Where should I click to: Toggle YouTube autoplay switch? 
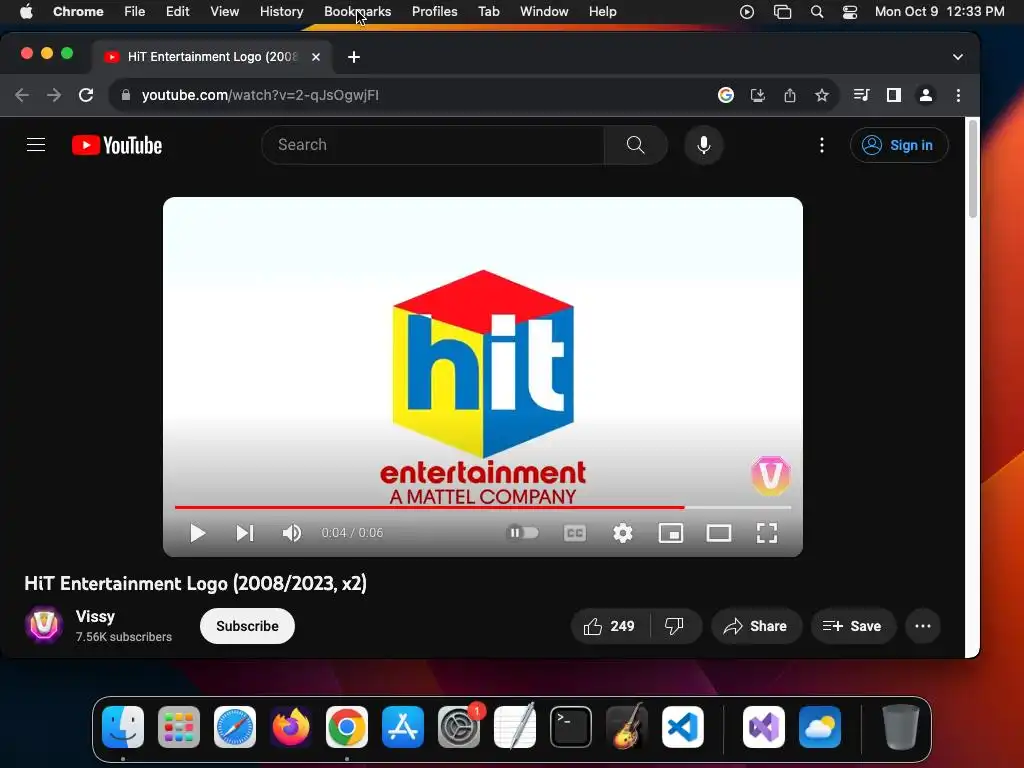522,533
